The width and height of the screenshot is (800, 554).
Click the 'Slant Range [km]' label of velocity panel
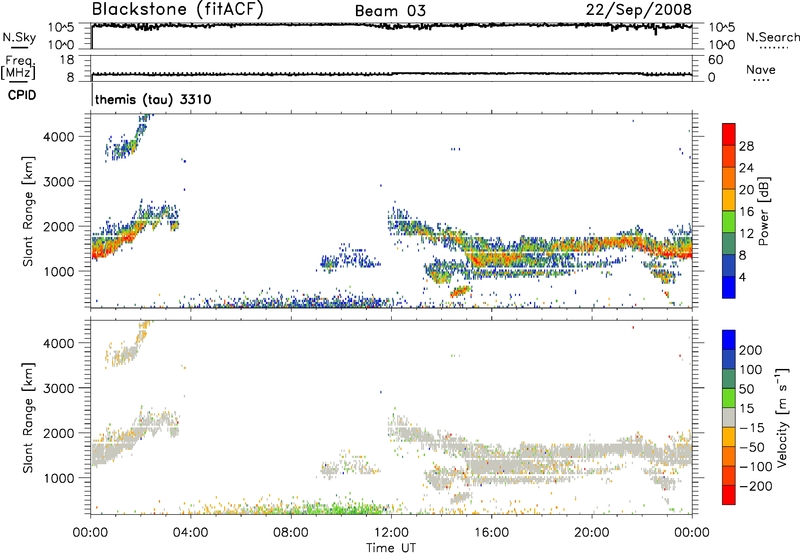tap(28, 417)
